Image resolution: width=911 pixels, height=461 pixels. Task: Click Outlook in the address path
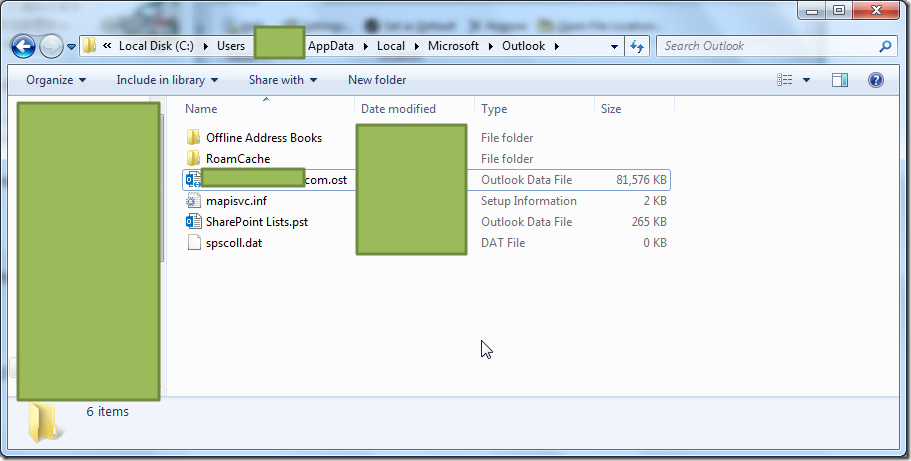click(x=523, y=46)
